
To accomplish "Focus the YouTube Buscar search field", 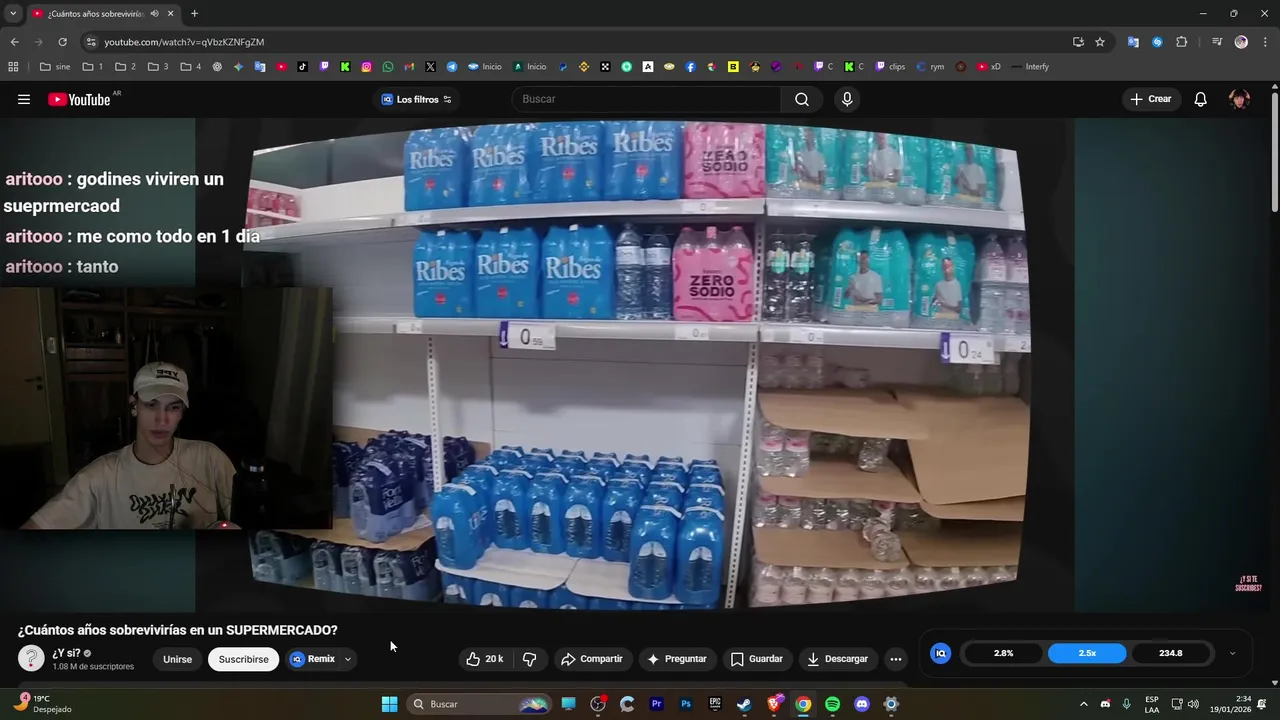I will click(x=646, y=99).
